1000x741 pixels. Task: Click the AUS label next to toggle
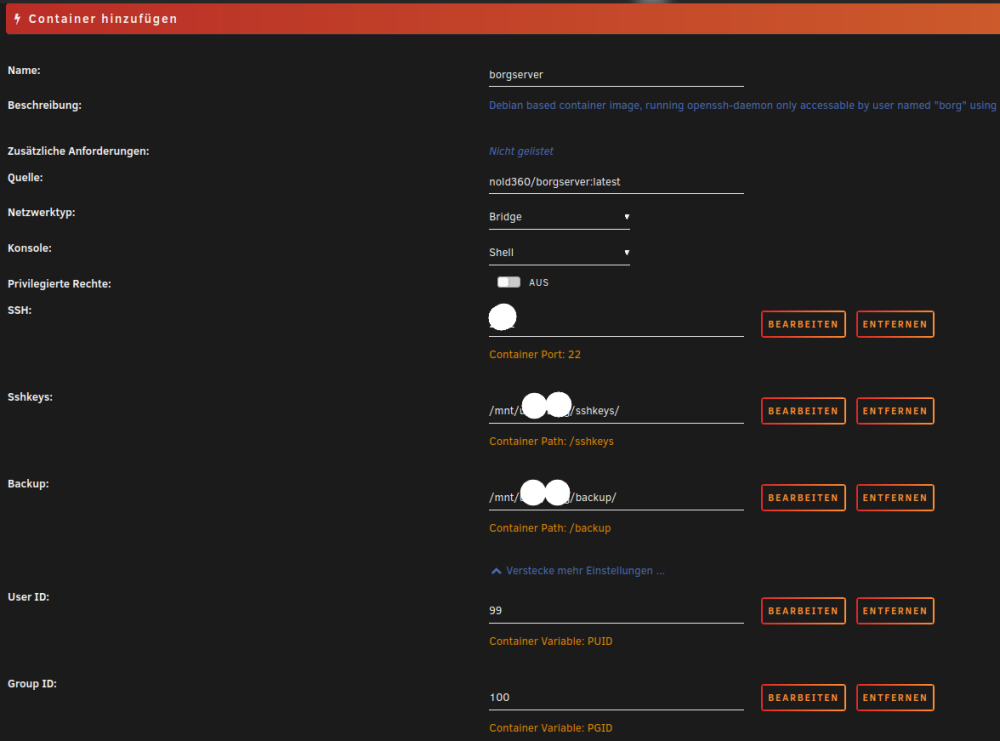(538, 282)
